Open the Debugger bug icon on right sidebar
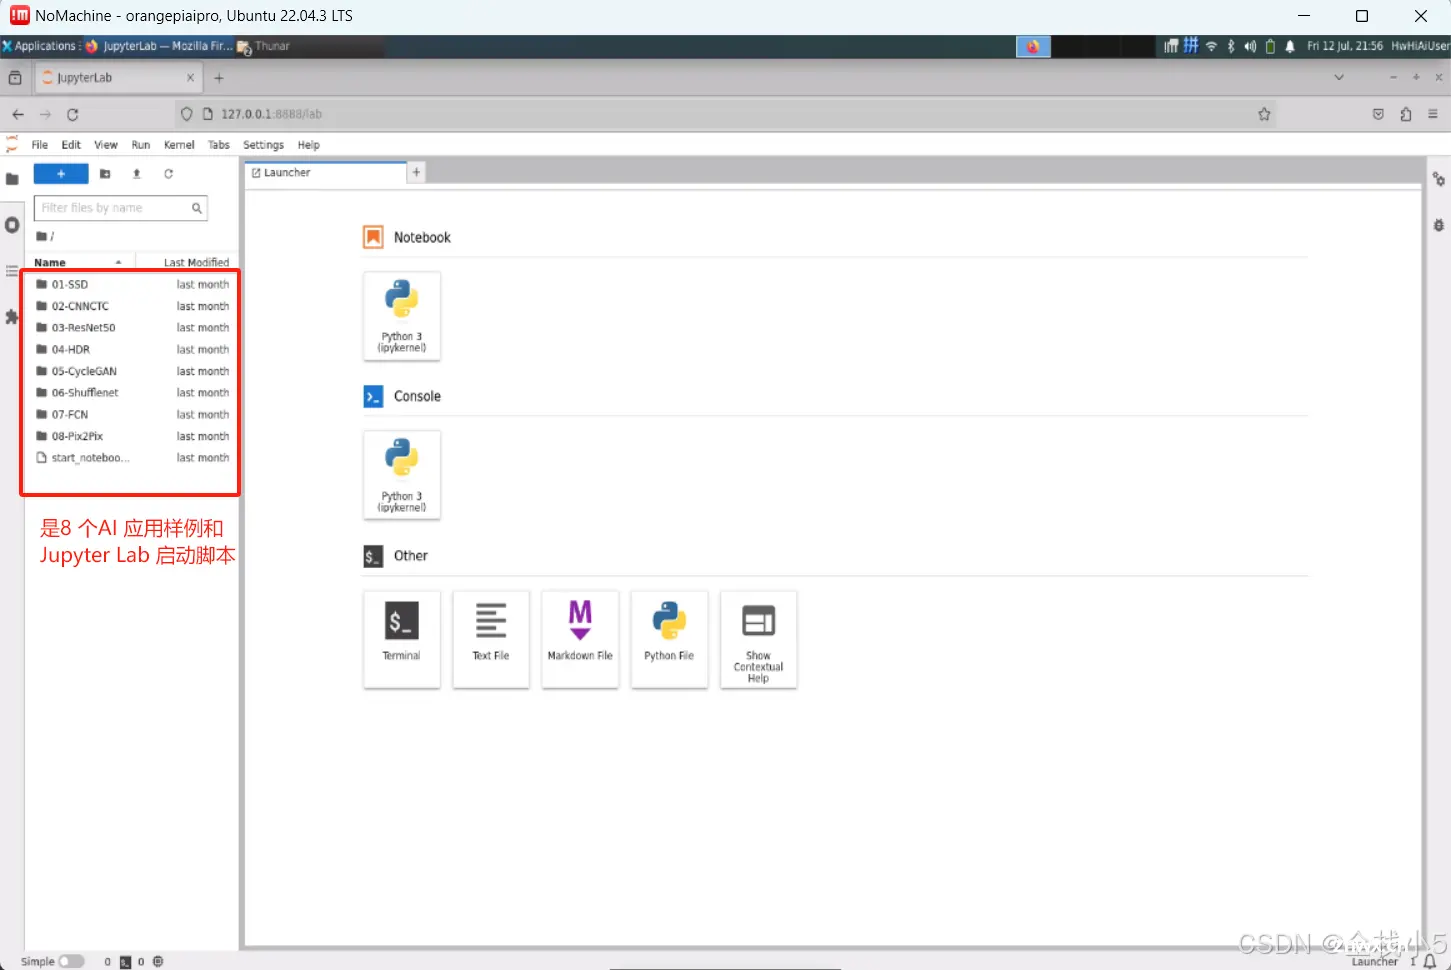 [1439, 225]
